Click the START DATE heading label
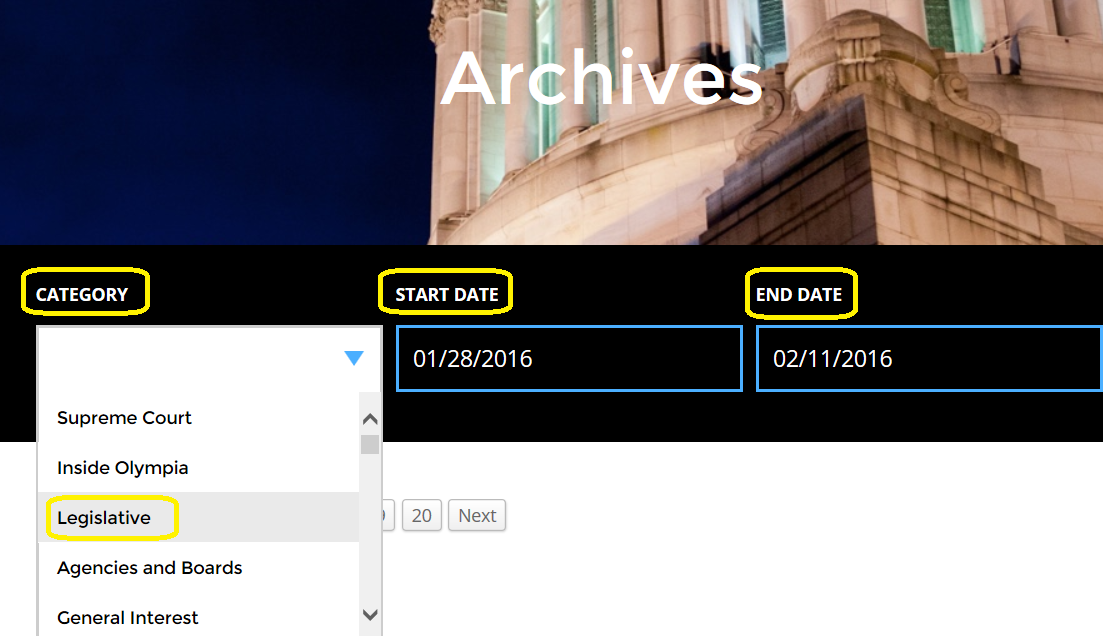The height and width of the screenshot is (636, 1103). pyautogui.click(x=444, y=293)
